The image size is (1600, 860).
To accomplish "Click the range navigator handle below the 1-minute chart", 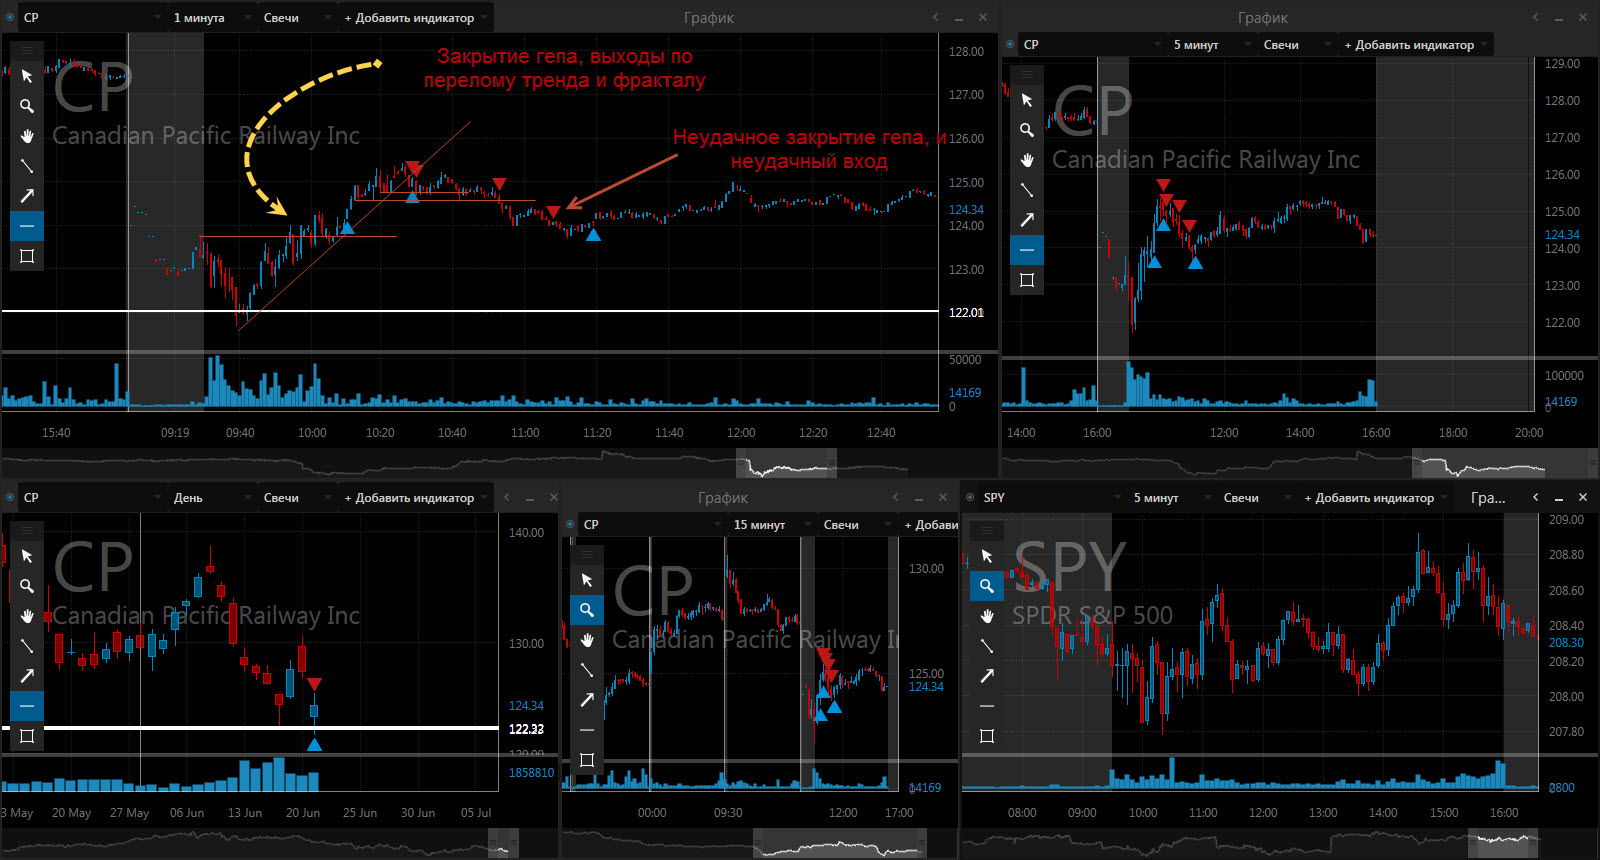I will tap(786, 466).
